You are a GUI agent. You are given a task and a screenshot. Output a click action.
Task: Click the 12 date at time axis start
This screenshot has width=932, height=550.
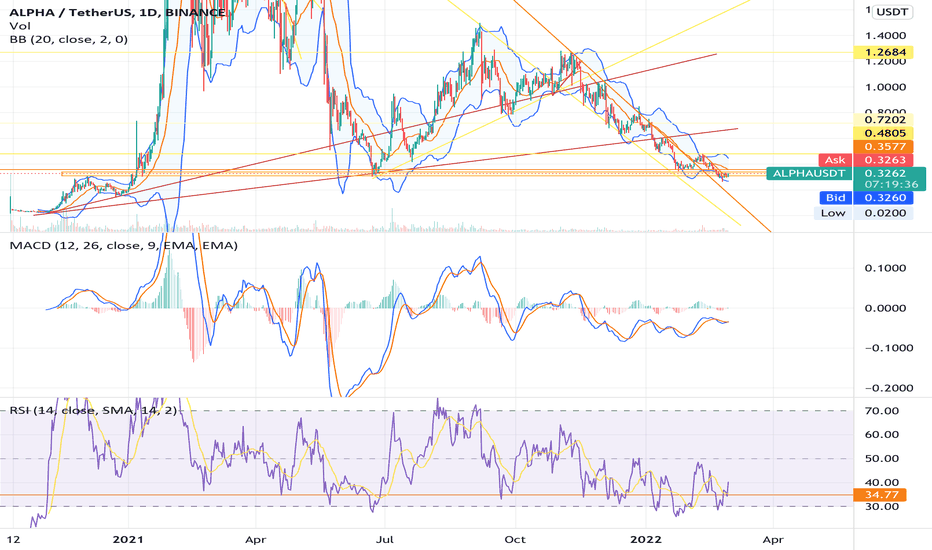coord(14,539)
